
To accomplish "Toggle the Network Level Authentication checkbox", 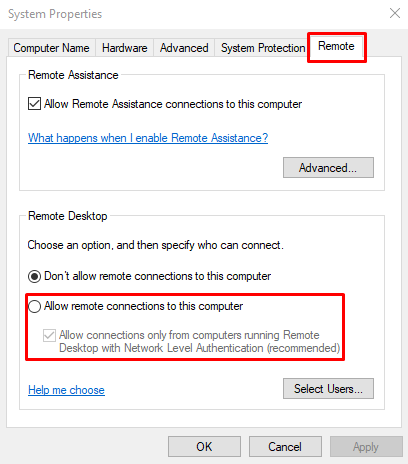I will point(49,335).
